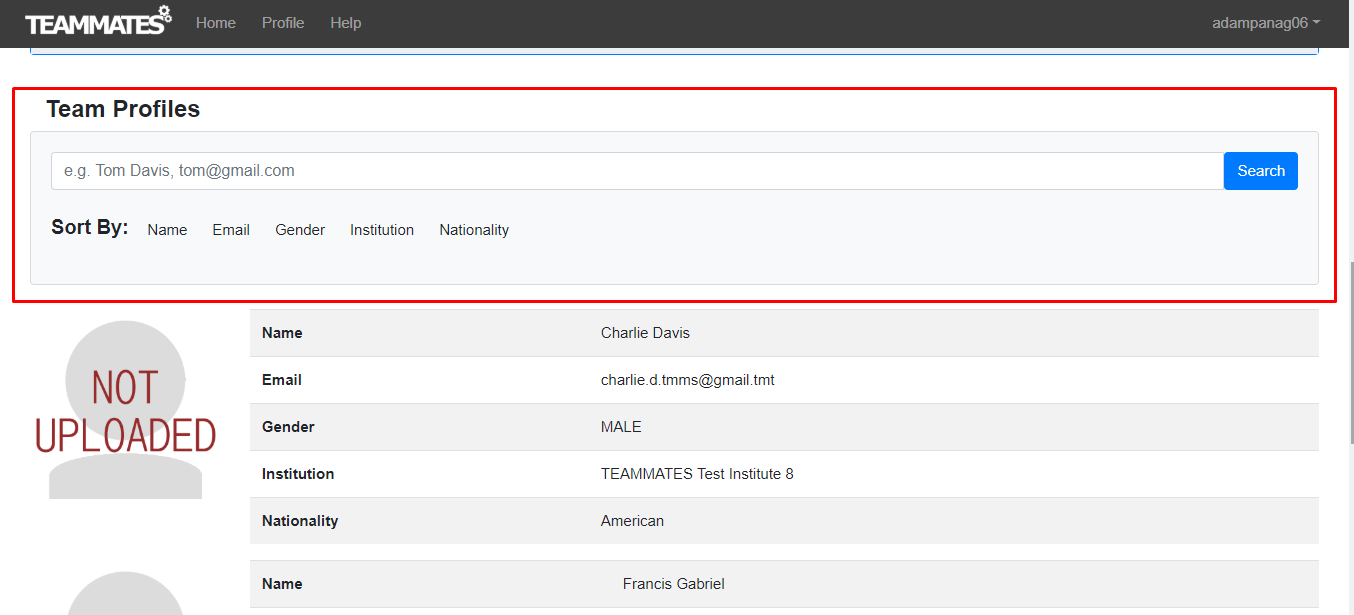This screenshot has width=1354, height=615.
Task: Click the Nationality row label for Charlie Davis
Action: point(300,521)
